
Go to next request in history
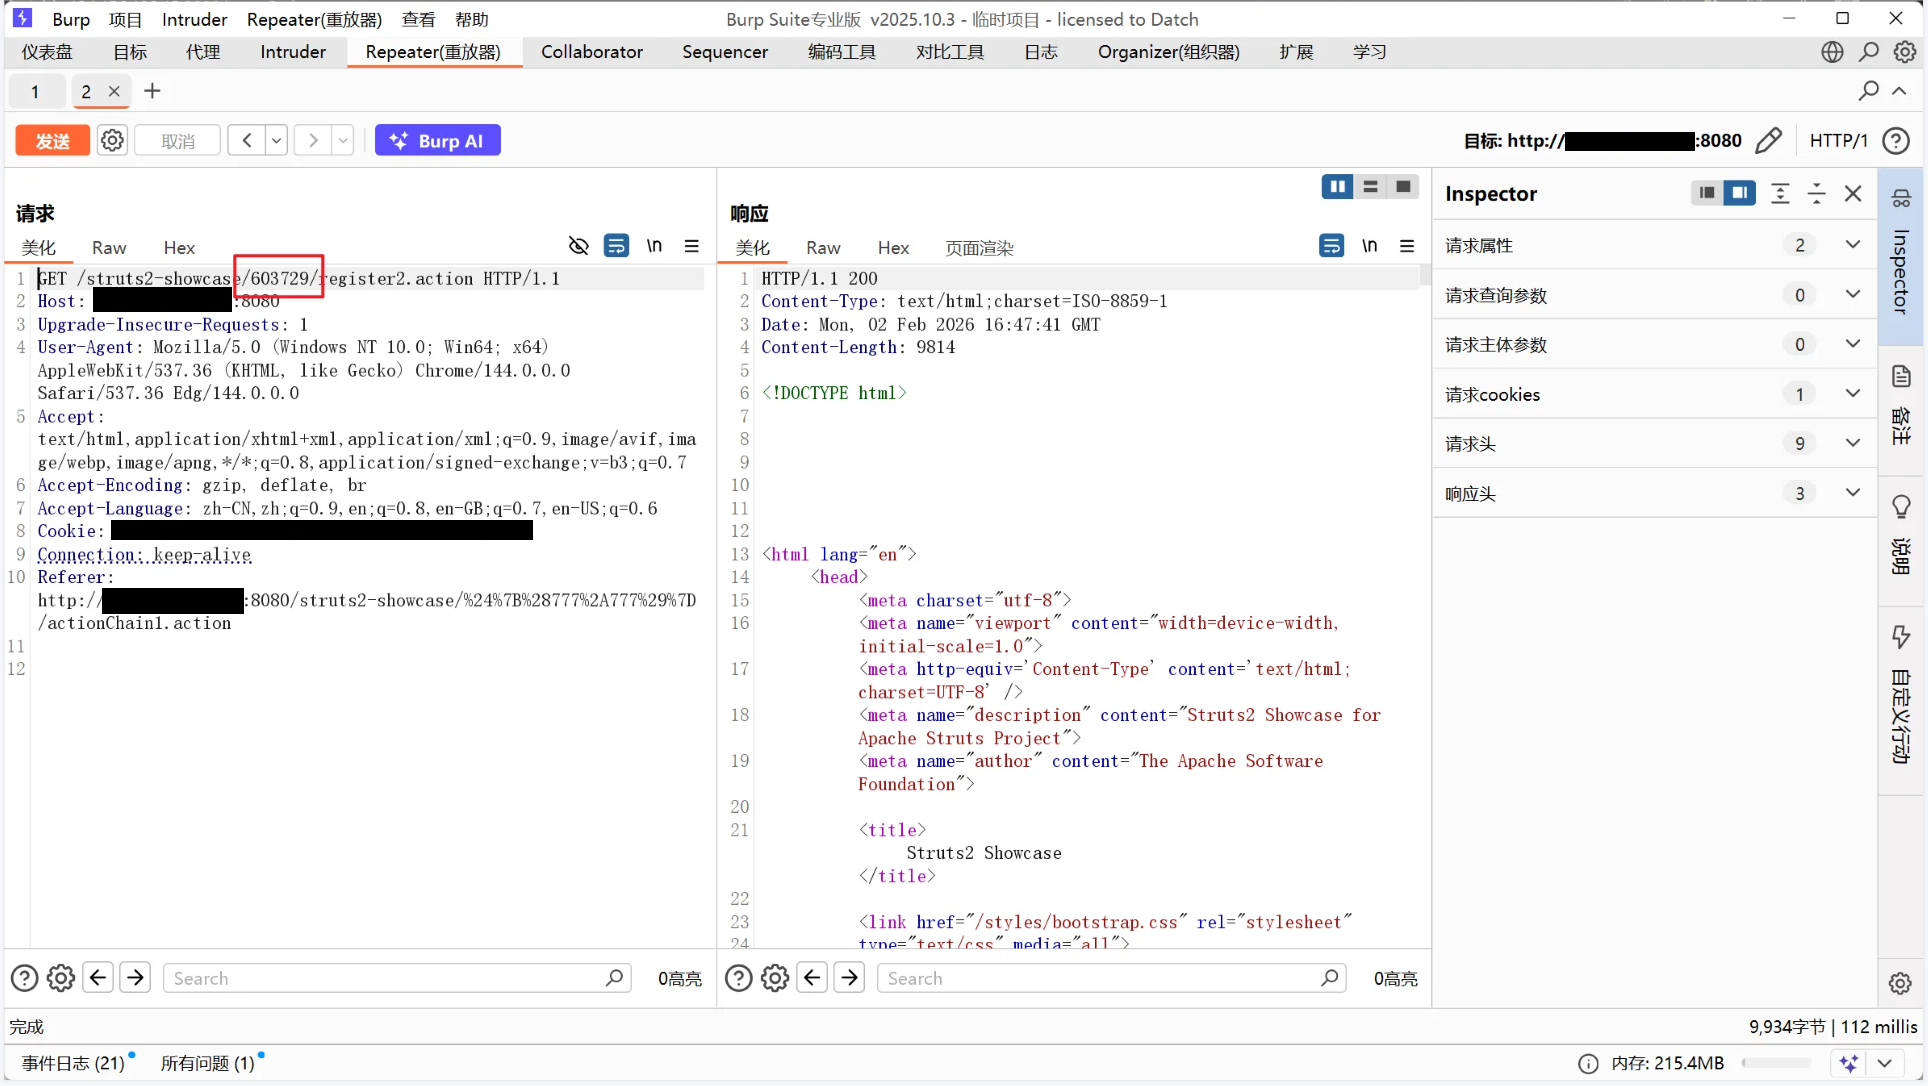(313, 141)
